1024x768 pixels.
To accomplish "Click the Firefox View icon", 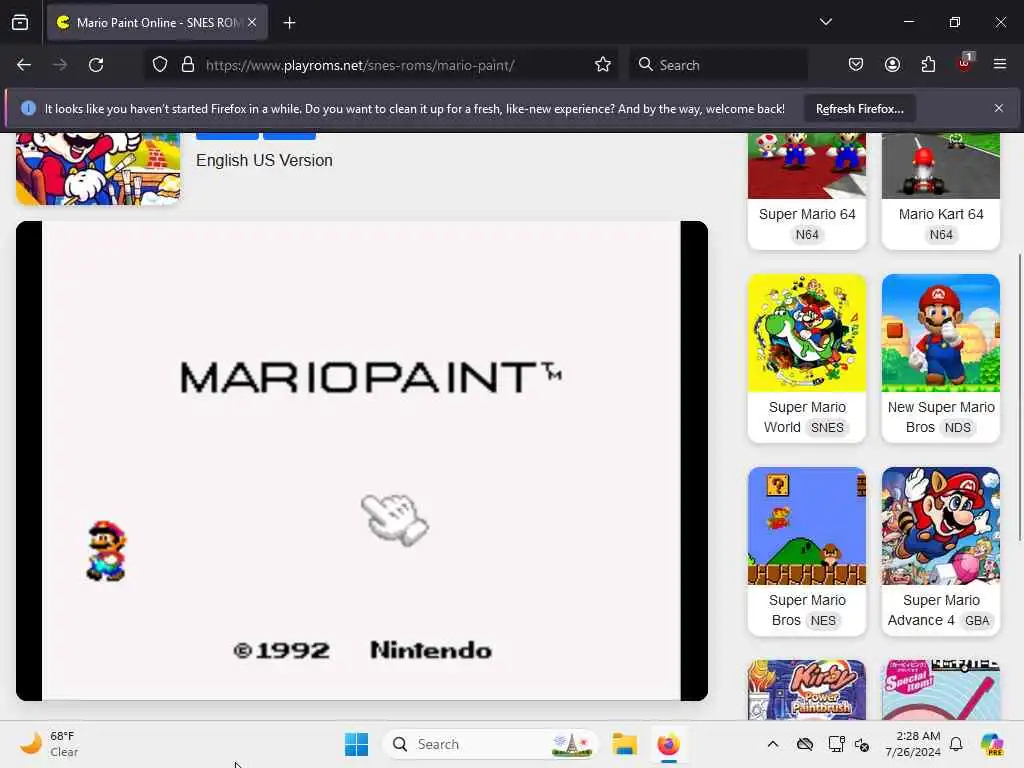I will (x=20, y=22).
